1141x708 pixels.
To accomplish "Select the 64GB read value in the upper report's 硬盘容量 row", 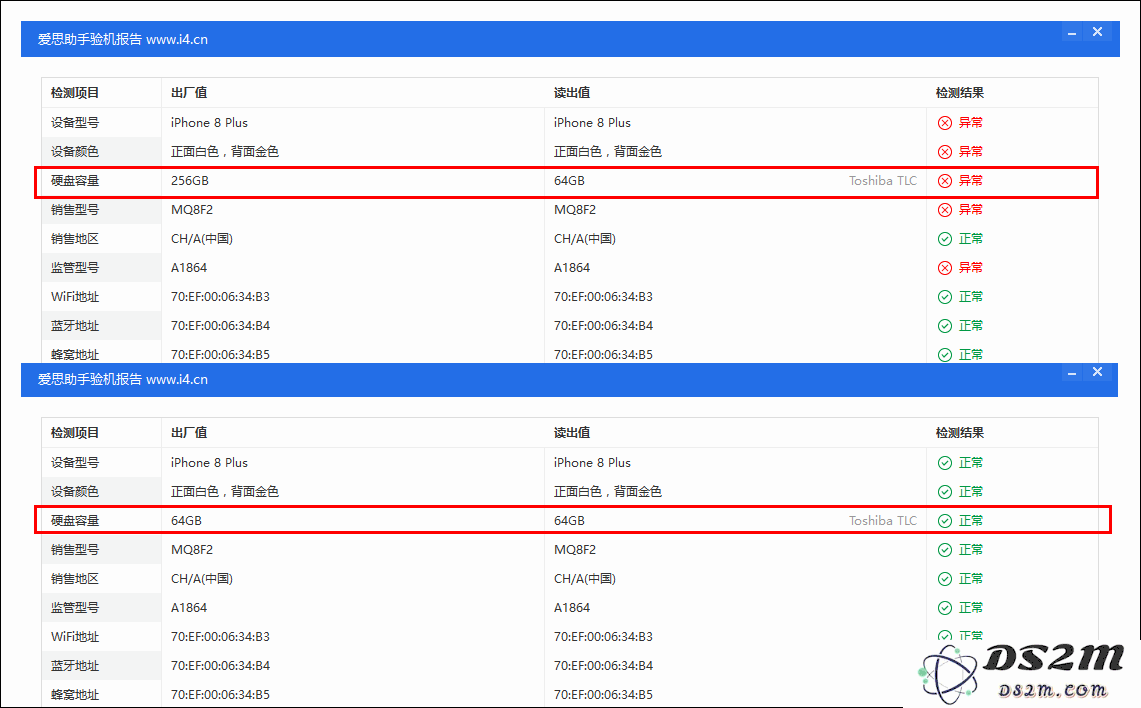I will pos(569,181).
